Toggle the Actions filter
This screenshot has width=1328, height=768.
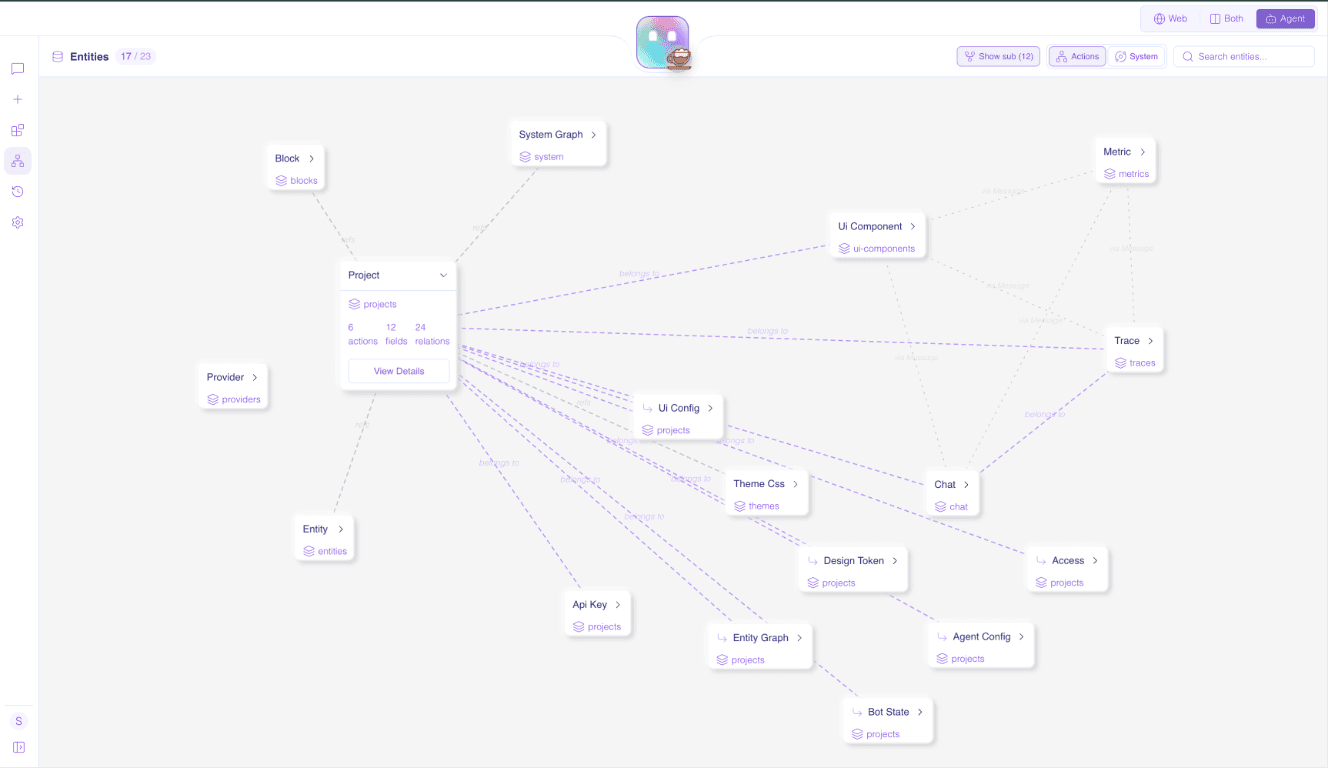[1077, 57]
